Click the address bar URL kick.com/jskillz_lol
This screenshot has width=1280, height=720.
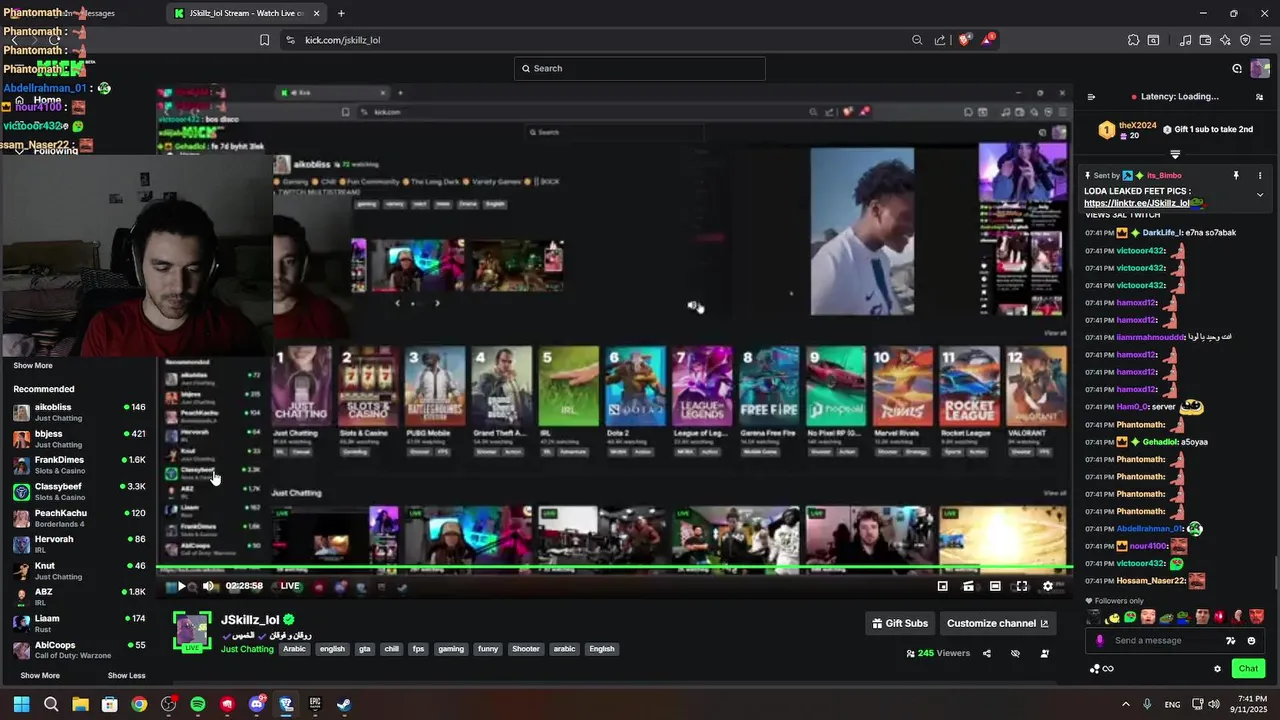click(x=342, y=40)
